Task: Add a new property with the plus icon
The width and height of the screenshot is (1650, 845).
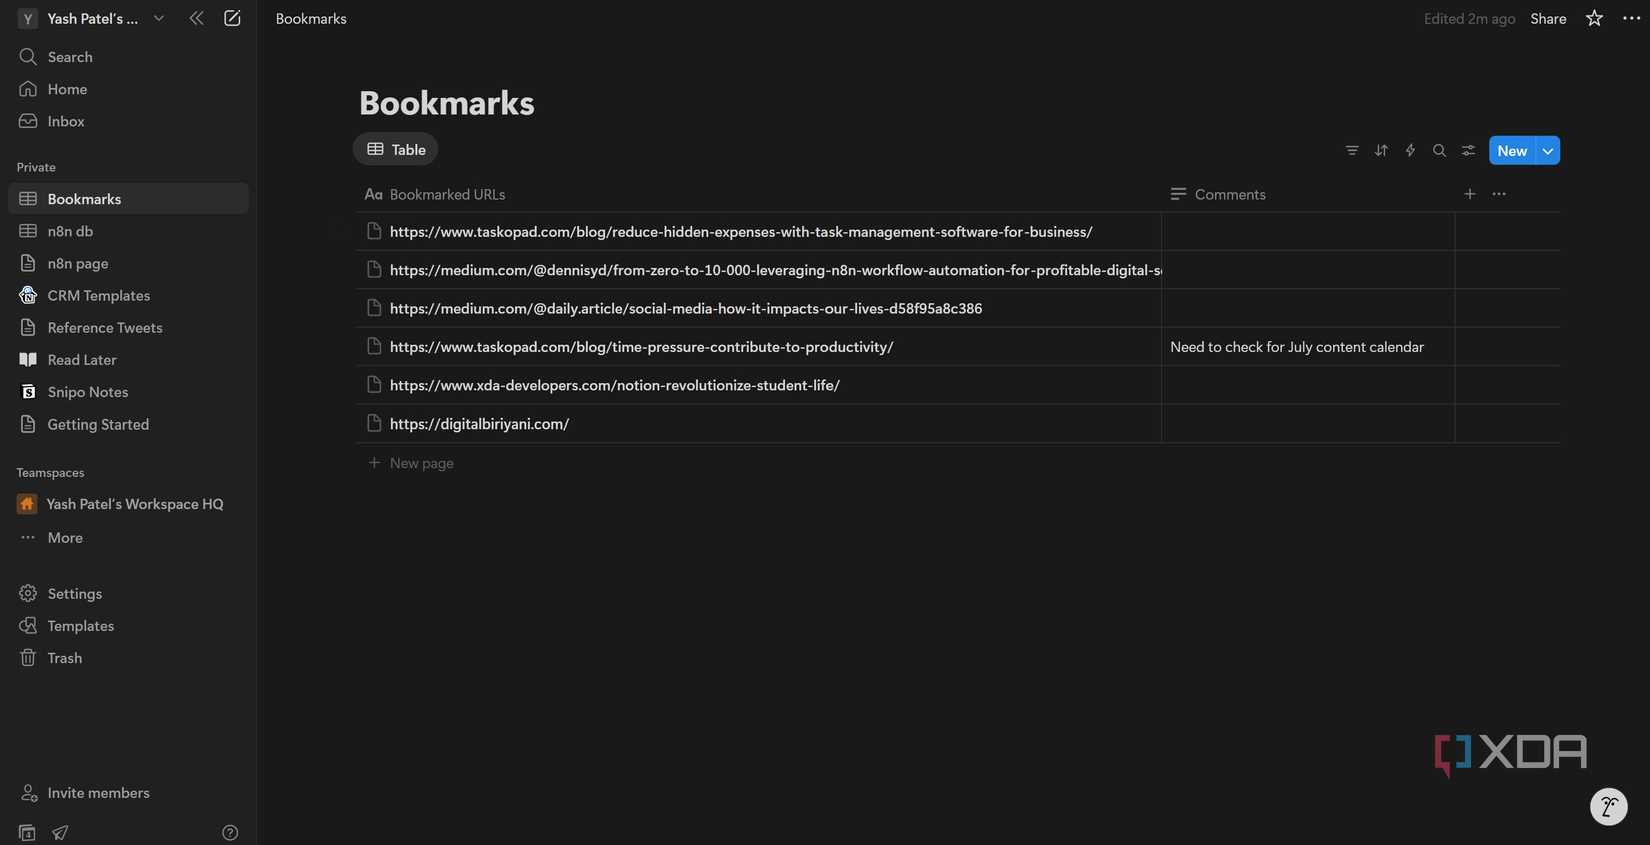Action: (x=1469, y=193)
